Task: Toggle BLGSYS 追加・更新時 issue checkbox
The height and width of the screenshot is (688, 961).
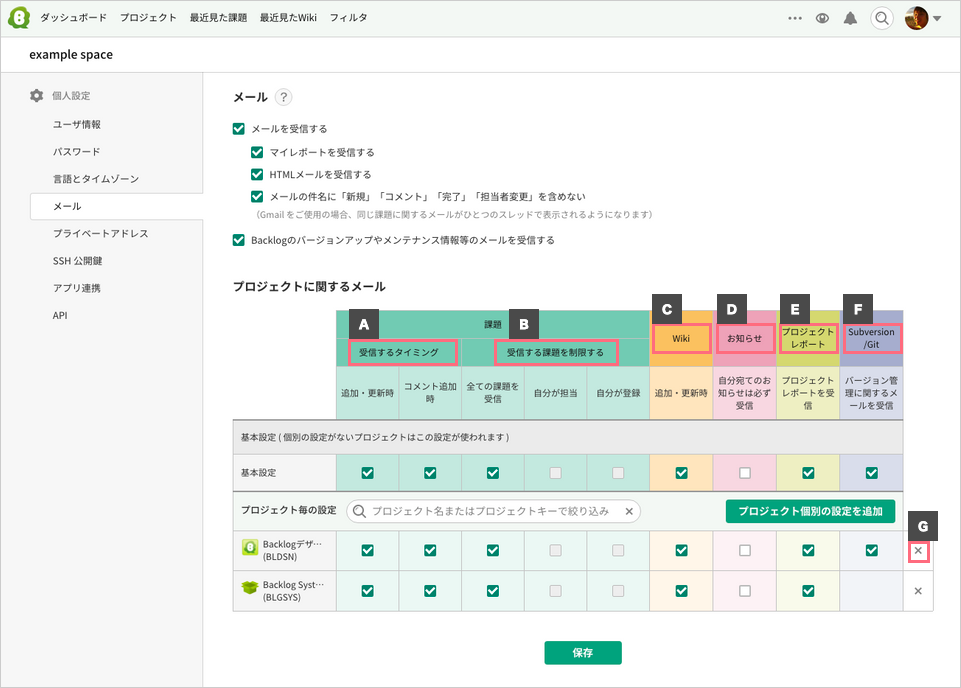Action: [x=368, y=591]
